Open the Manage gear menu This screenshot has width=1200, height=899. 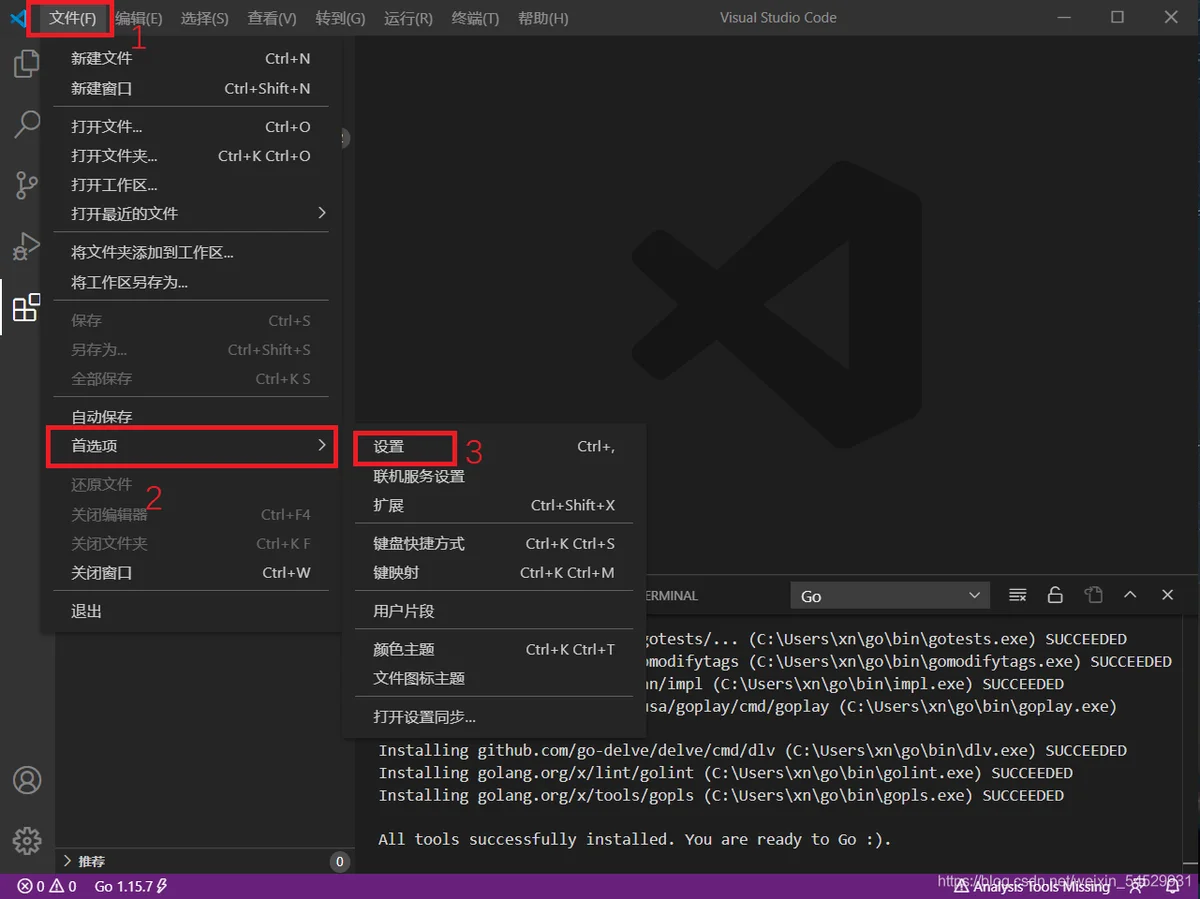tap(27, 840)
